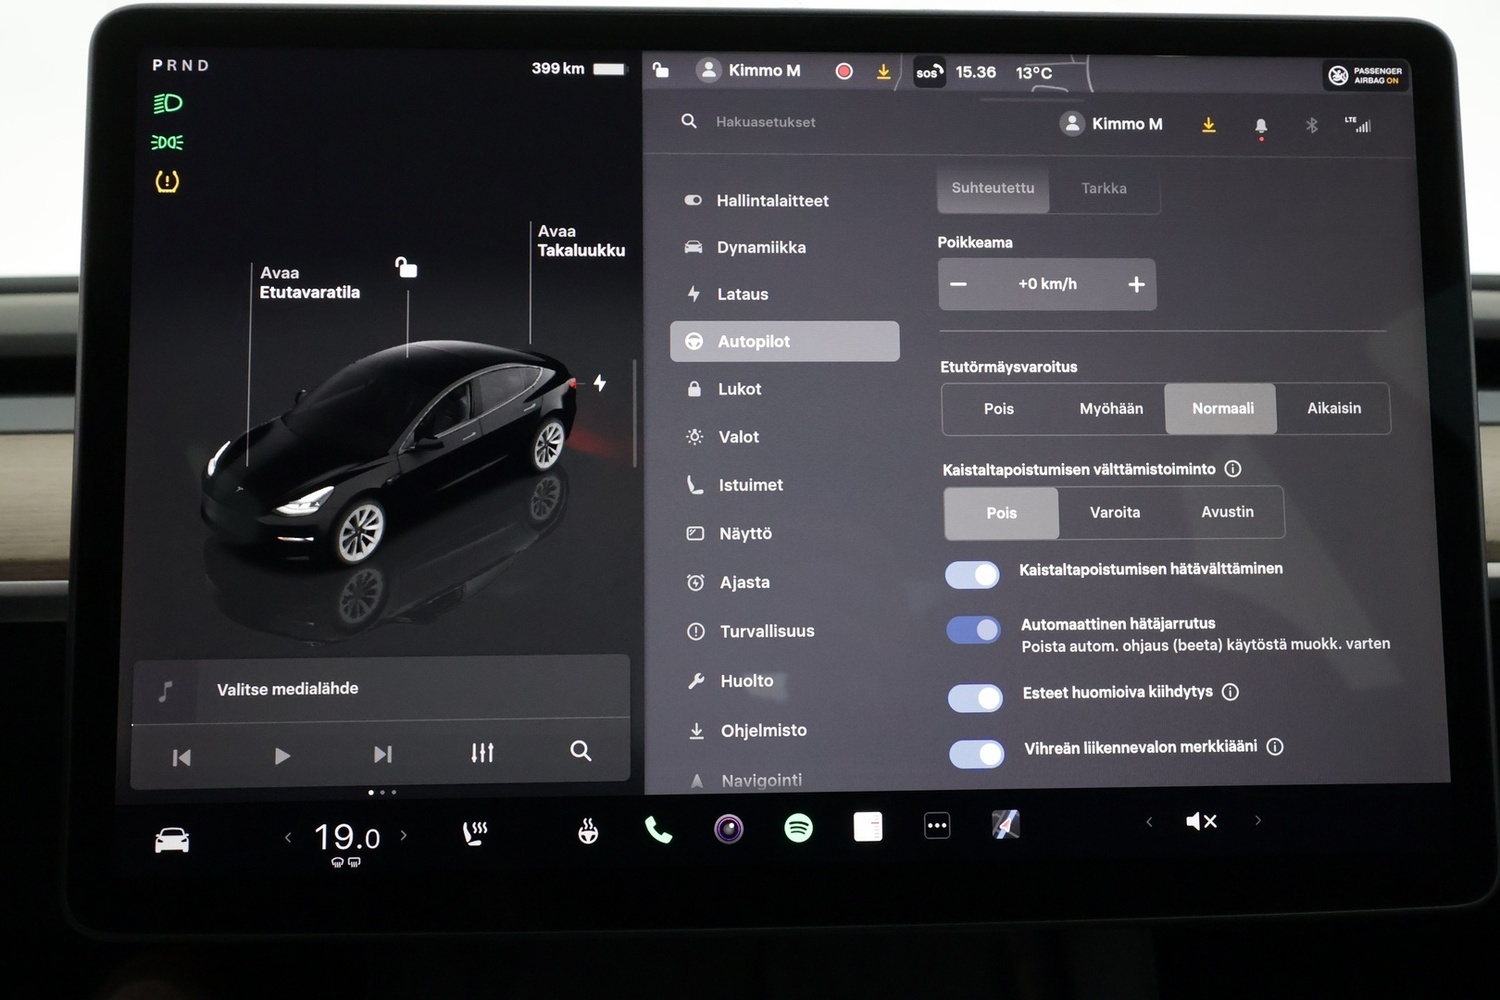Image resolution: width=1500 pixels, height=1000 pixels.
Task: Set Etutörmäysvaroitus to Aikaisin
Action: coord(1334,408)
